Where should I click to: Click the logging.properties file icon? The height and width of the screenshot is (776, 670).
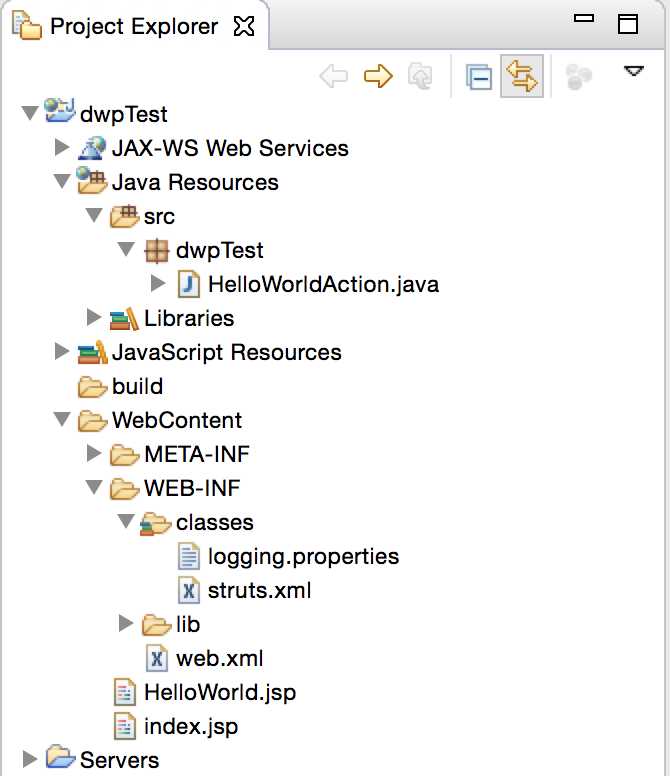[188, 556]
